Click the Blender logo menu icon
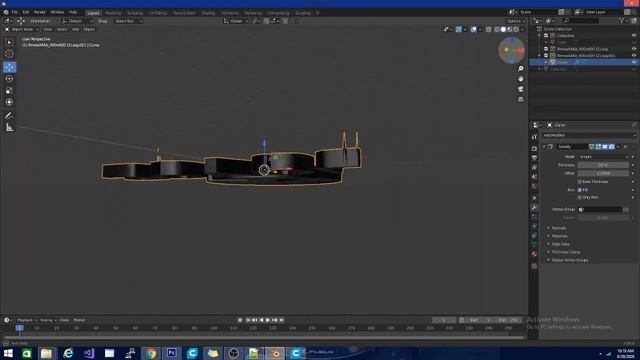 coord(6,12)
